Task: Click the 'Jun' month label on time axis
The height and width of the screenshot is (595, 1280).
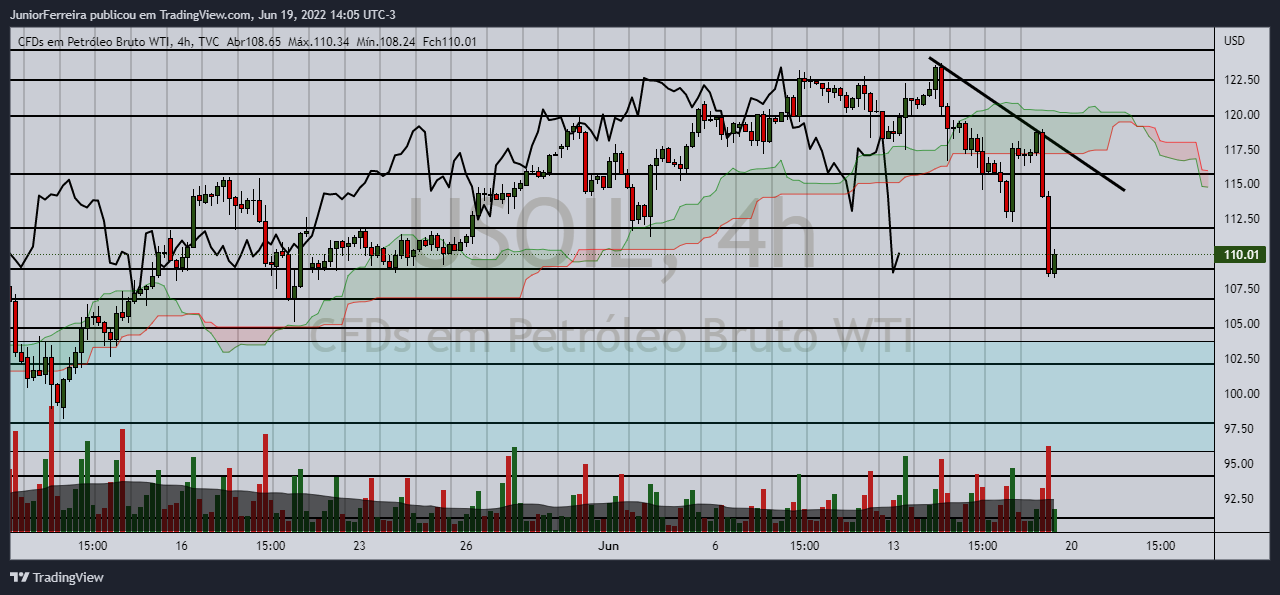Action: tap(608, 547)
